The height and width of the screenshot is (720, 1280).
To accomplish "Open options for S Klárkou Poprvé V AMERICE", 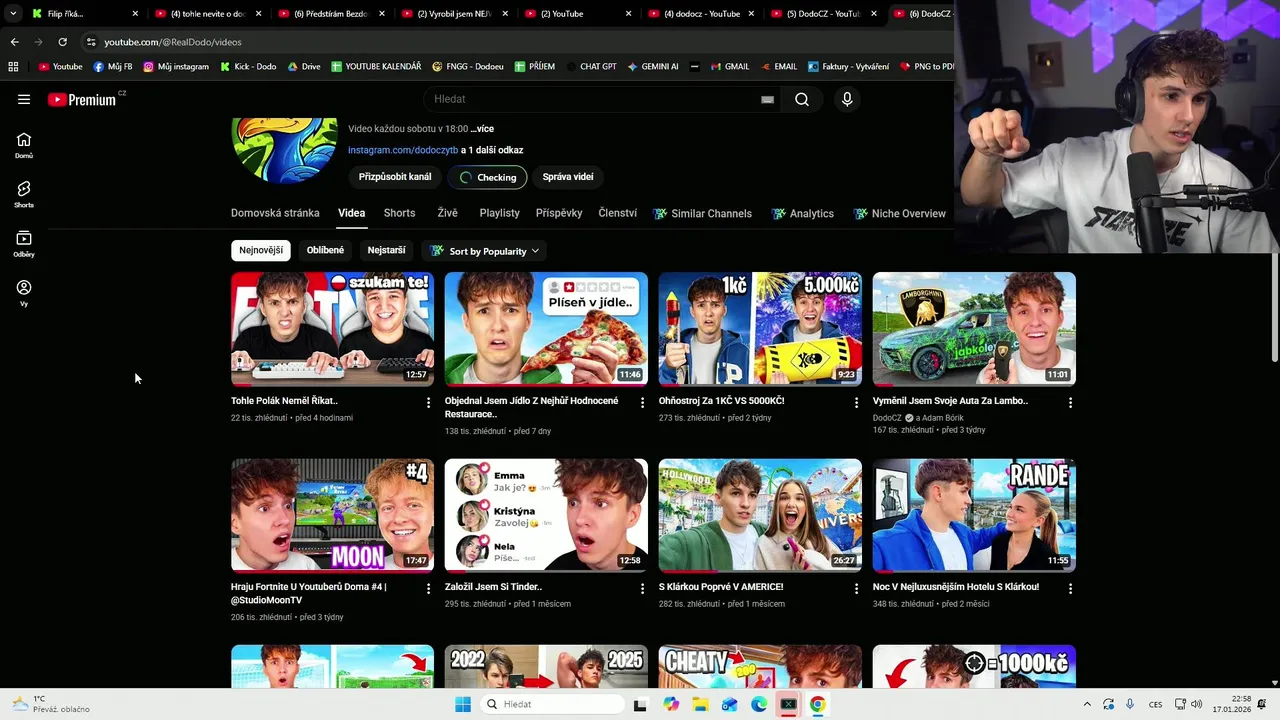I will tap(856, 589).
